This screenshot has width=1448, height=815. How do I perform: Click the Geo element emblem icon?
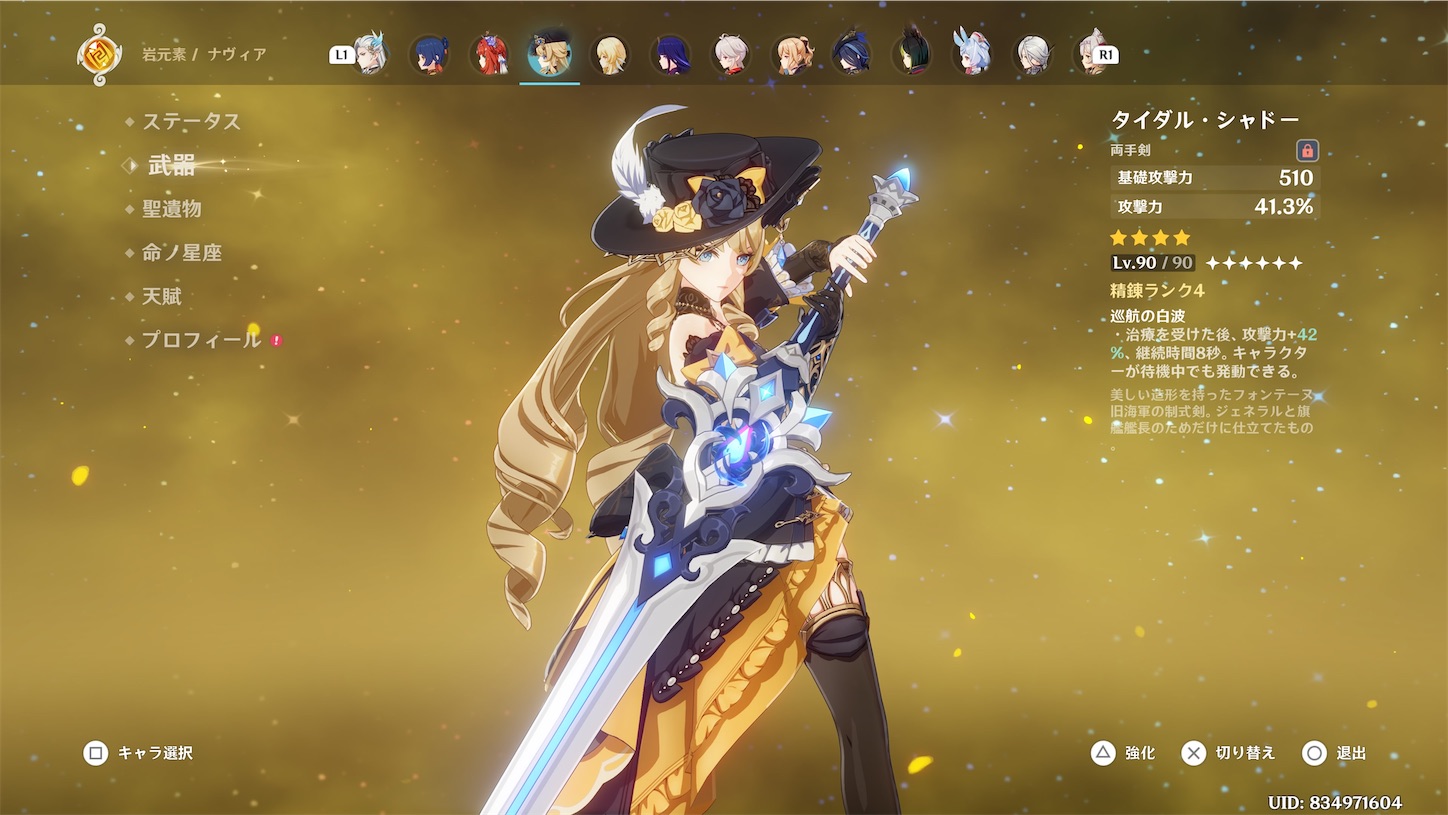click(100, 54)
